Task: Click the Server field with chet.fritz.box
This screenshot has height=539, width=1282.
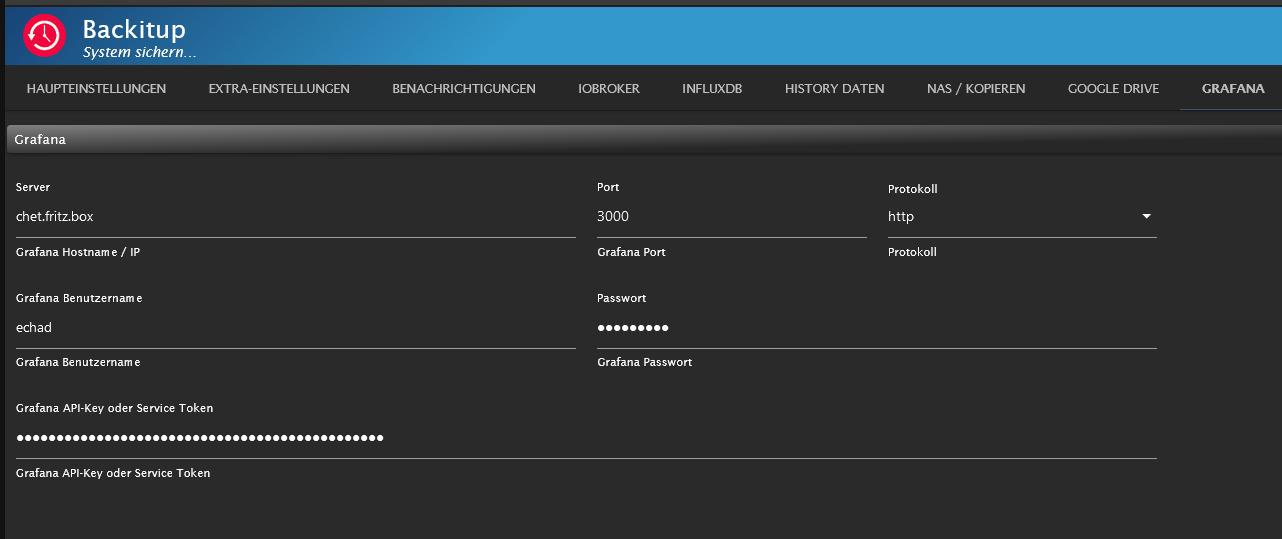Action: (x=296, y=216)
